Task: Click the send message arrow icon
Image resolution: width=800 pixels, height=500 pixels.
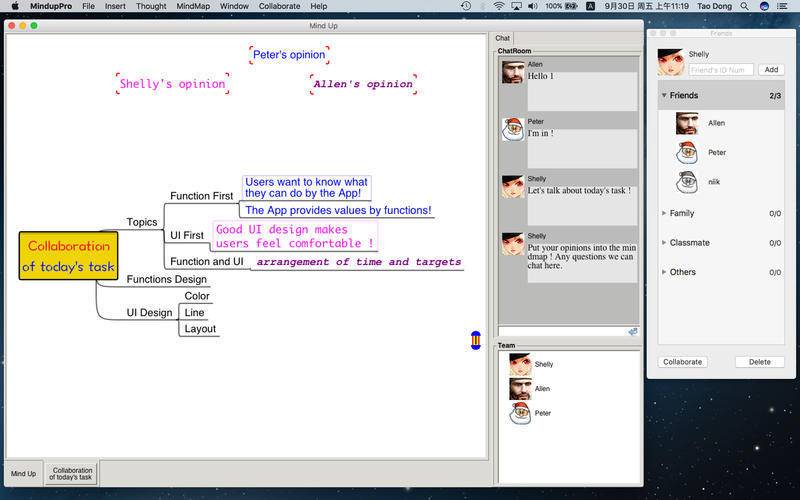Action: point(633,332)
